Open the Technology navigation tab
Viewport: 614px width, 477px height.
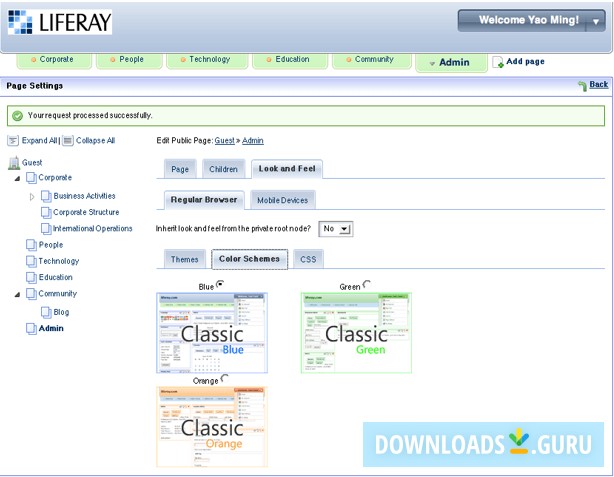207,60
